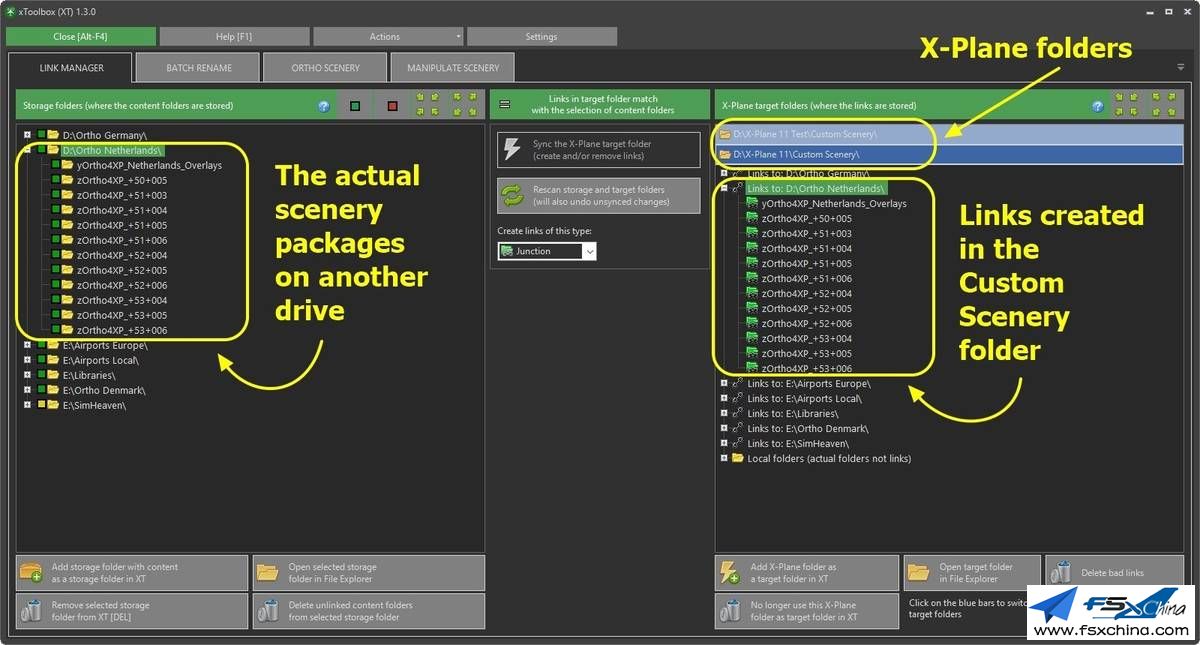
Task: Toggle checkbox for E:\Ortho Denmark\
Action: 41,390
